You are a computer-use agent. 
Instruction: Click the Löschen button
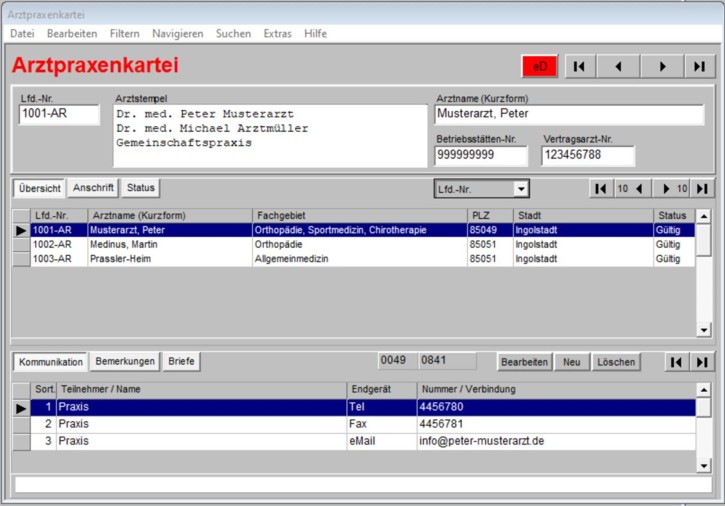pos(616,362)
